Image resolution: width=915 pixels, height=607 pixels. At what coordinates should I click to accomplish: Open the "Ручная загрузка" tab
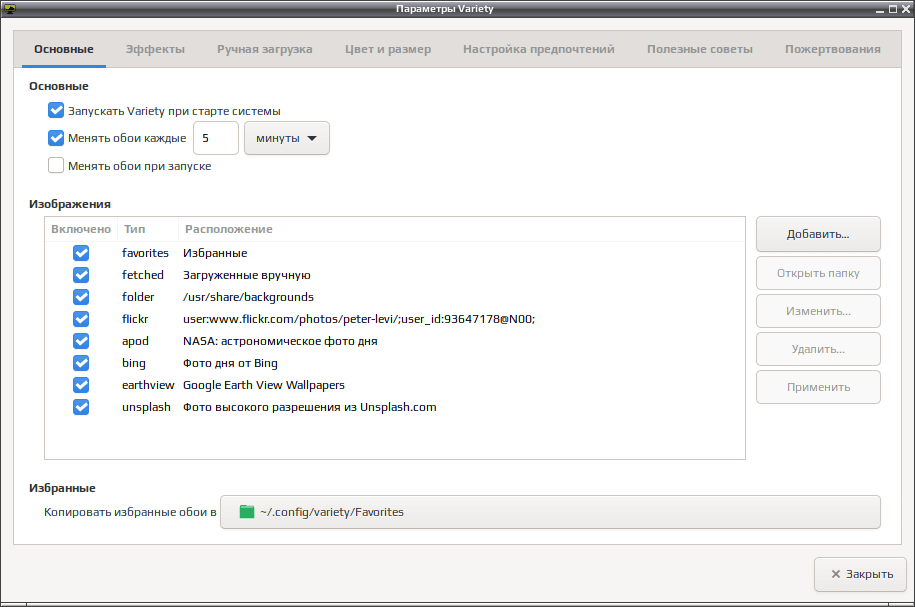click(264, 49)
